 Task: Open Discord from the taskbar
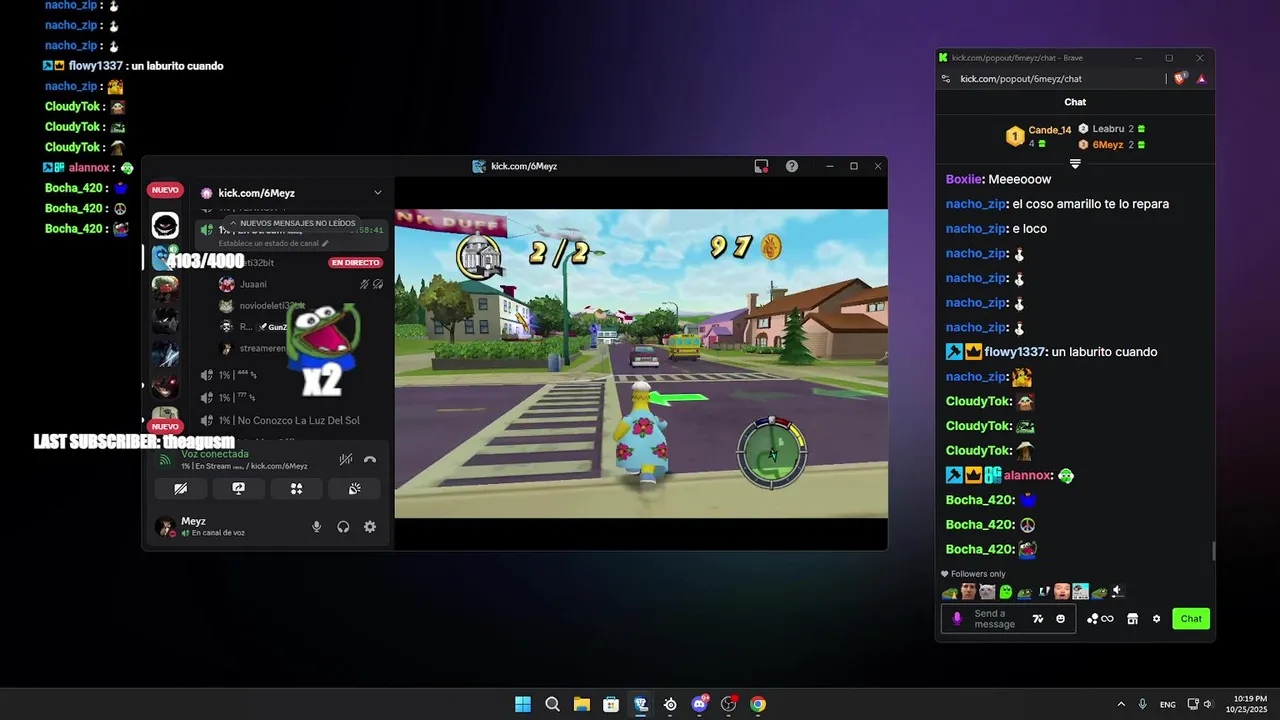(x=699, y=704)
